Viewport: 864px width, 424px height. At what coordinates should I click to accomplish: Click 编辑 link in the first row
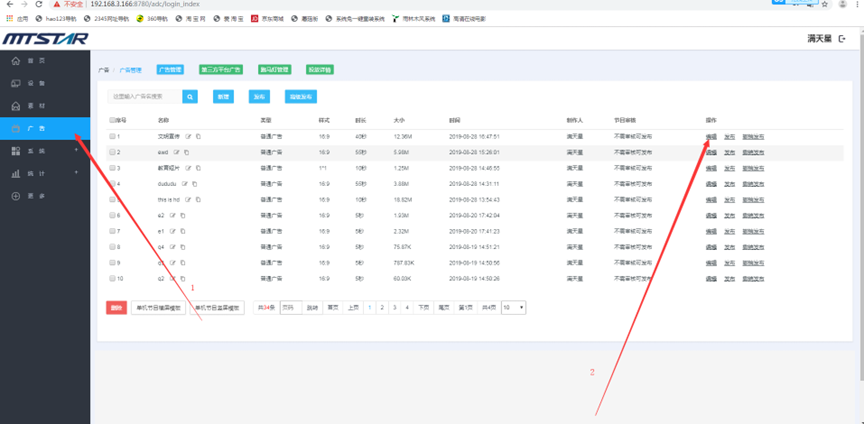pyautogui.click(x=711, y=136)
